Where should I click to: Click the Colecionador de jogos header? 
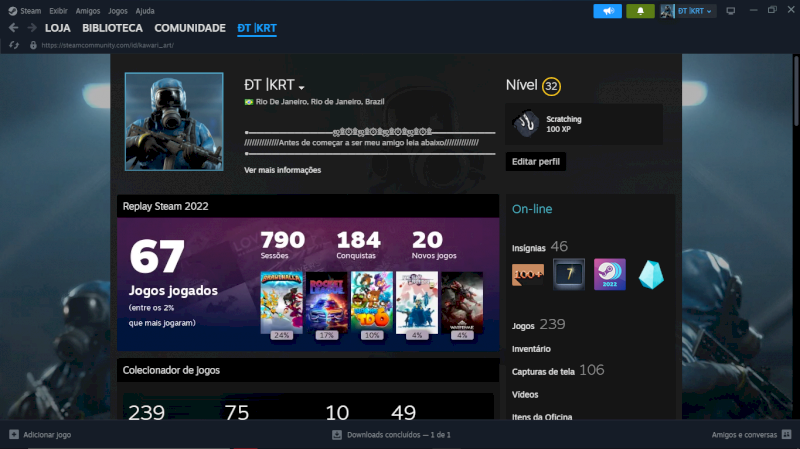308,370
